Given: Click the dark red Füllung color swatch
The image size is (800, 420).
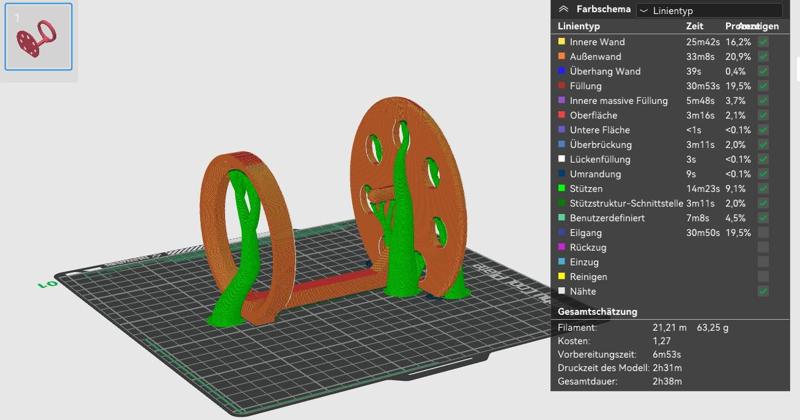Looking at the screenshot, I should [562, 86].
